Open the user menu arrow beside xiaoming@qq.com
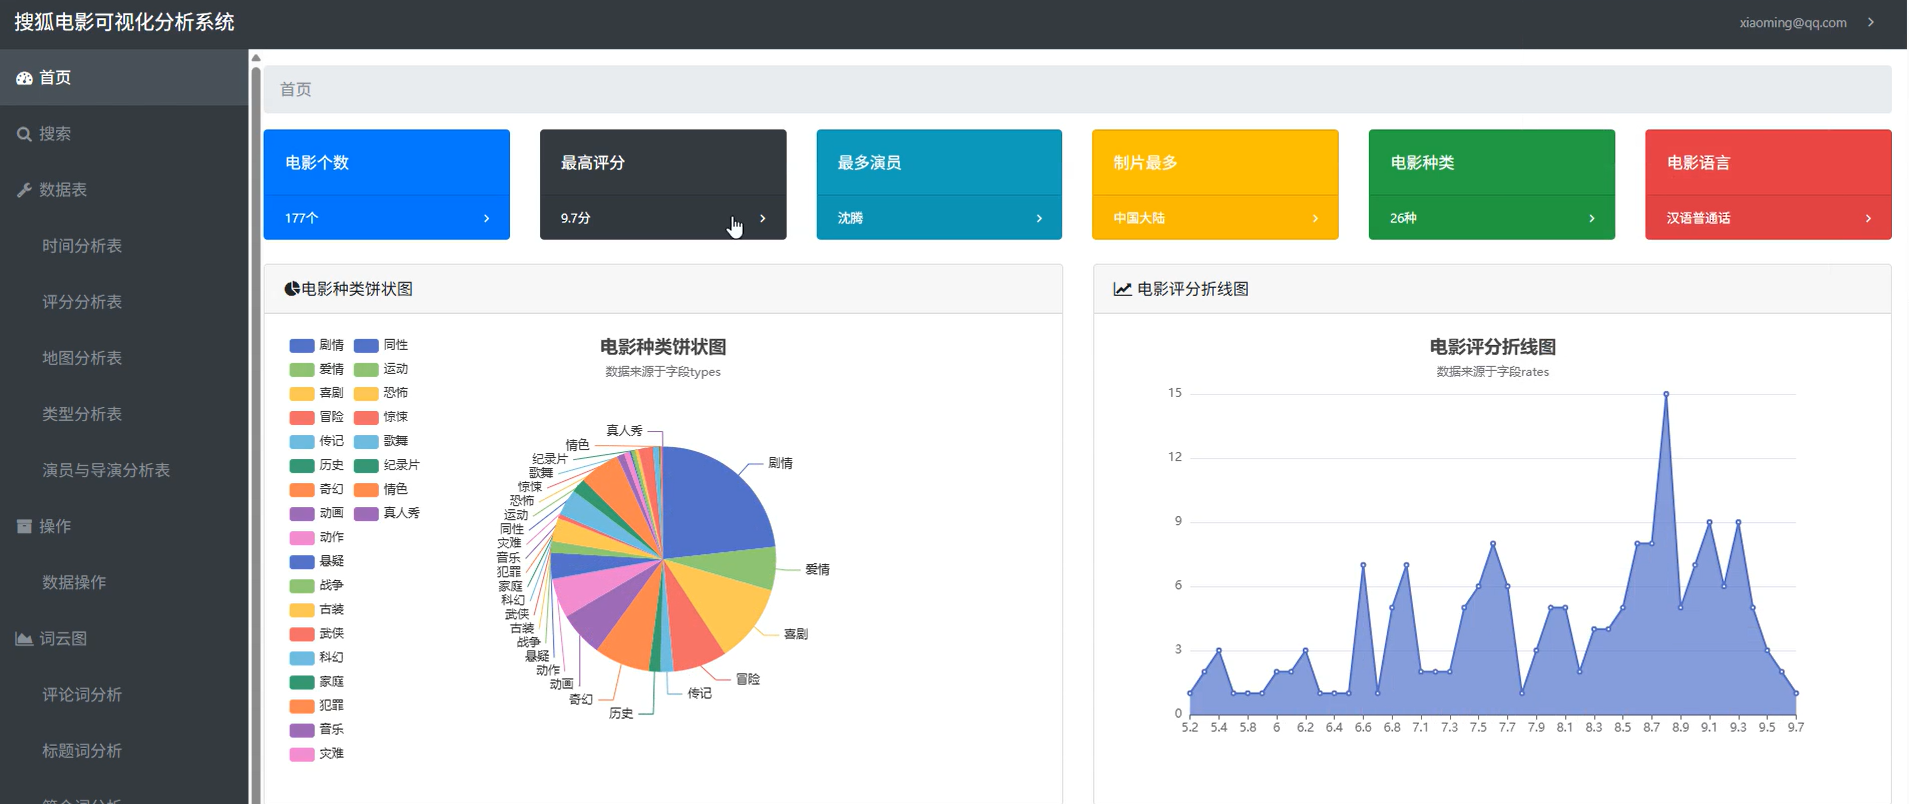The image size is (1909, 804). coord(1871,22)
